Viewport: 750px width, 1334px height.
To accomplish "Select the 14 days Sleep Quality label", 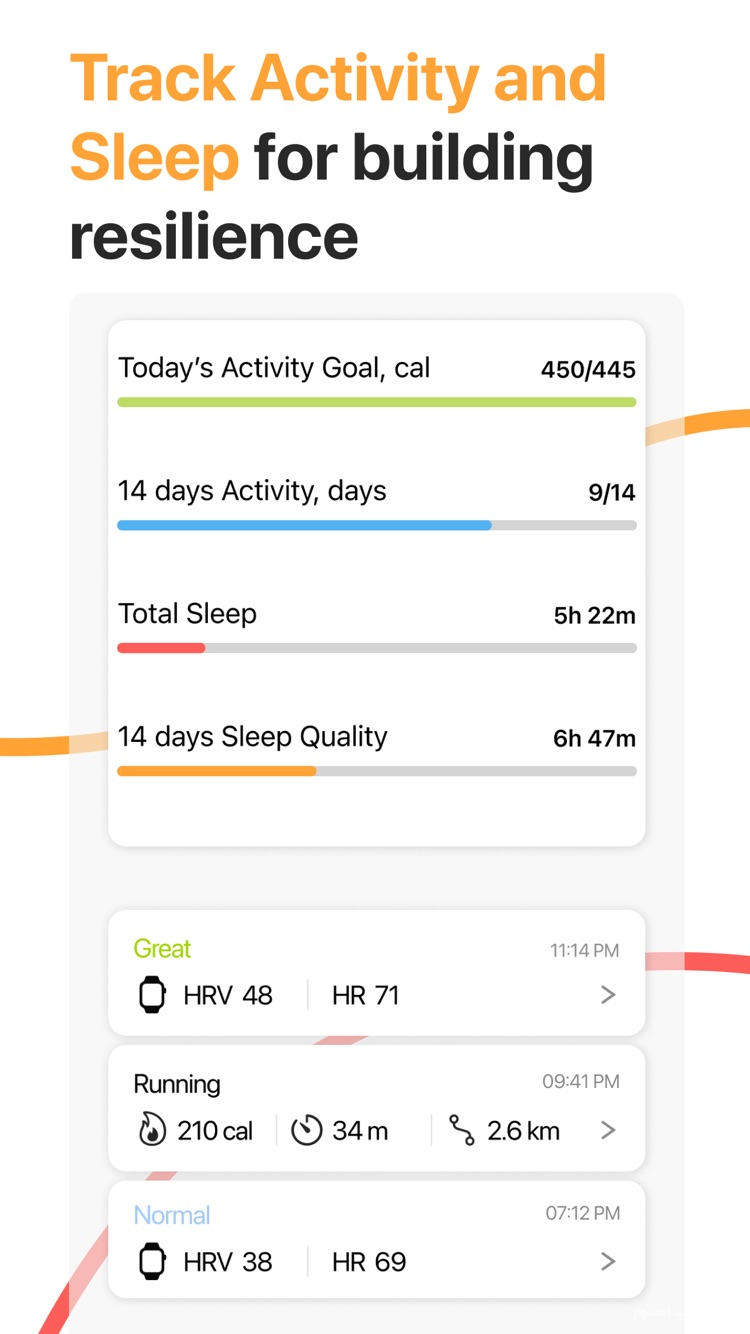I will (x=253, y=736).
